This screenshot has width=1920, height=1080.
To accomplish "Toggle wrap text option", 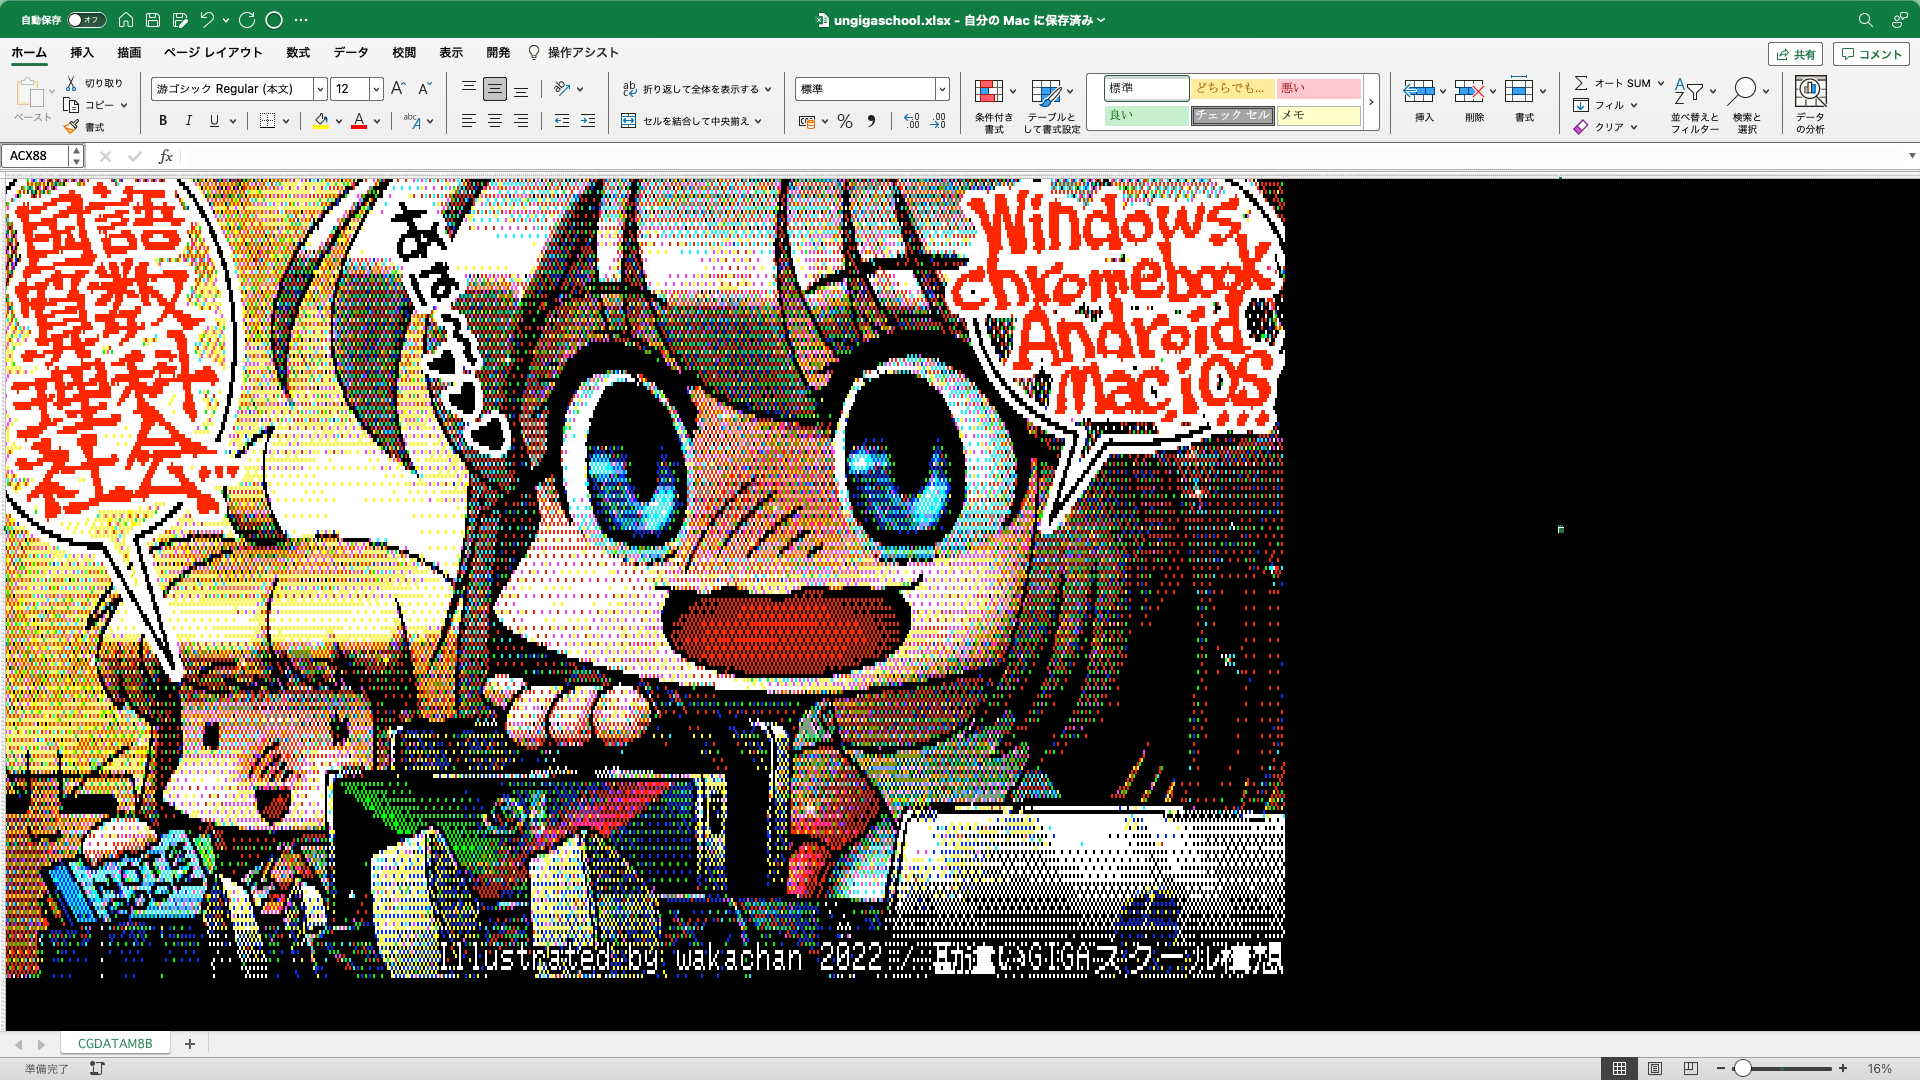I will [698, 89].
